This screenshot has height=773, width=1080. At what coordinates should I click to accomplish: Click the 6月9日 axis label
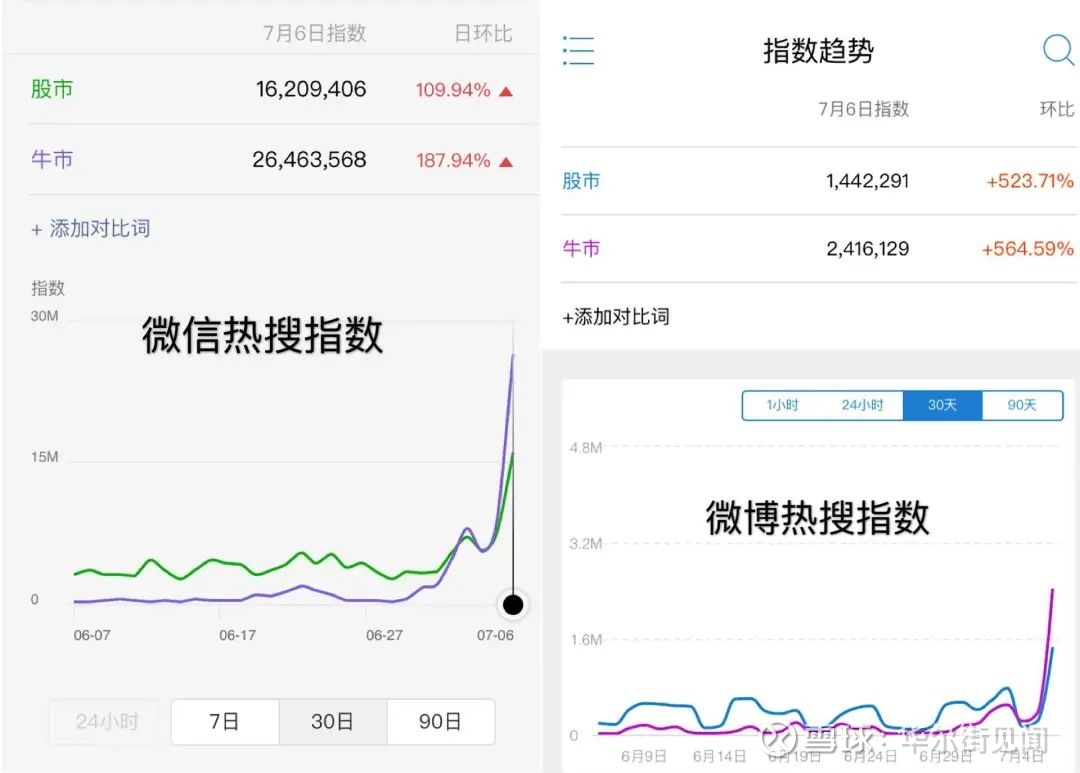(643, 756)
